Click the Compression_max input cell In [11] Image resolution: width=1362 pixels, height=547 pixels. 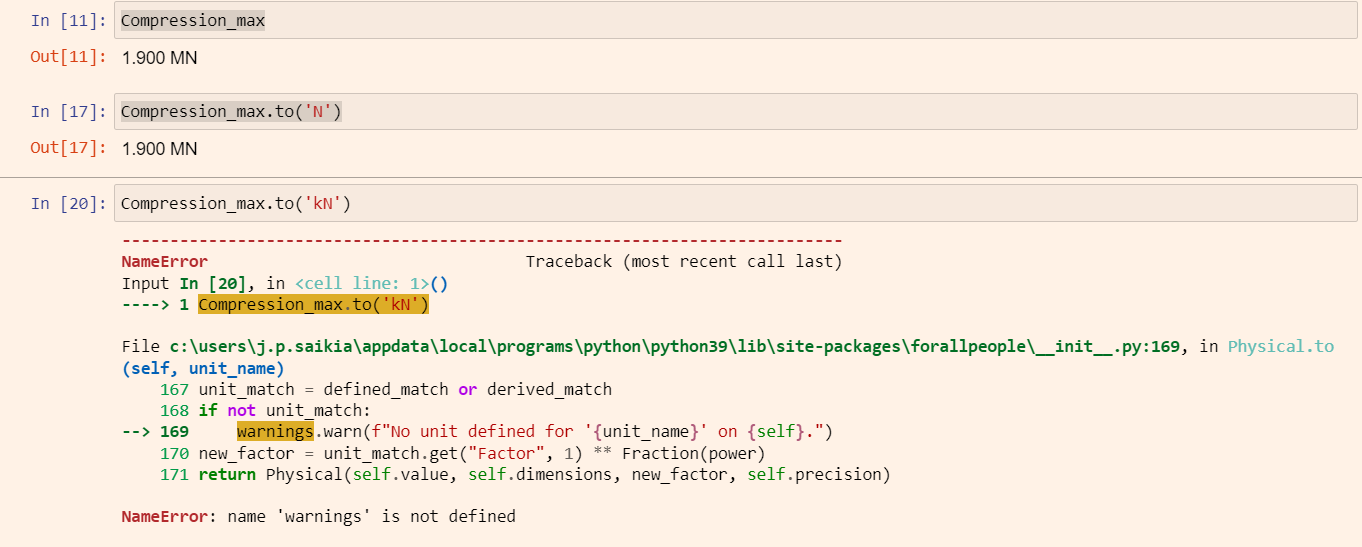[x=735, y=21]
